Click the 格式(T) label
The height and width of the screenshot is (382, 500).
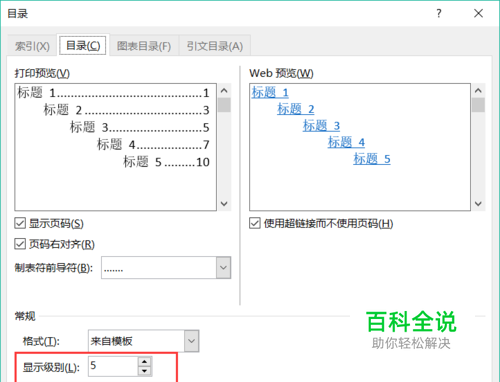(x=41, y=341)
